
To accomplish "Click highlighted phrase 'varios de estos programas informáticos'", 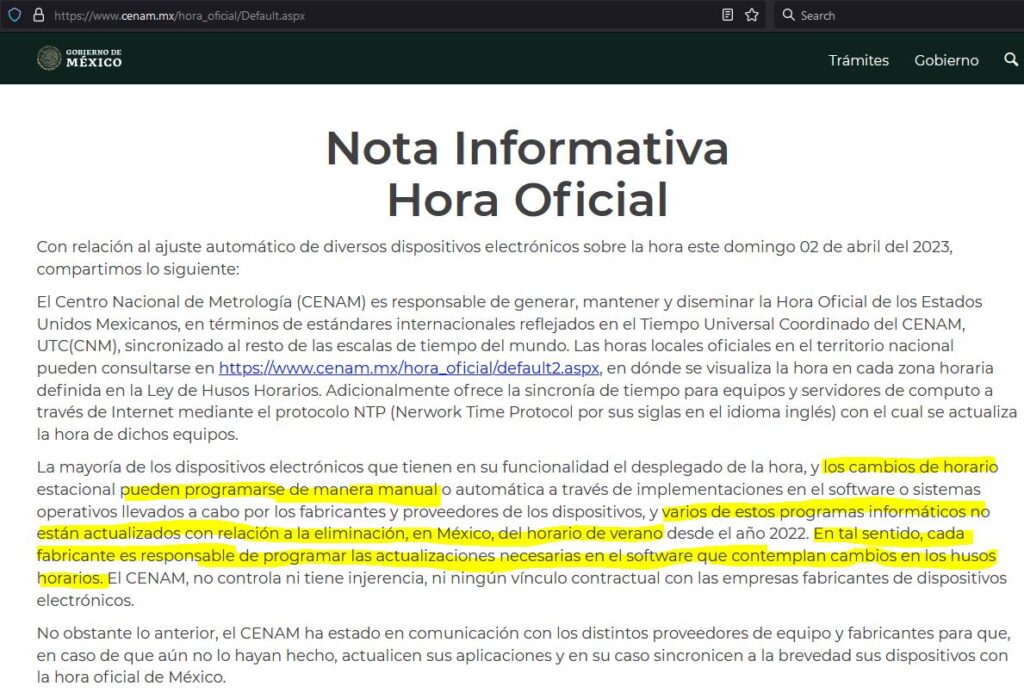I will (x=825, y=512).
